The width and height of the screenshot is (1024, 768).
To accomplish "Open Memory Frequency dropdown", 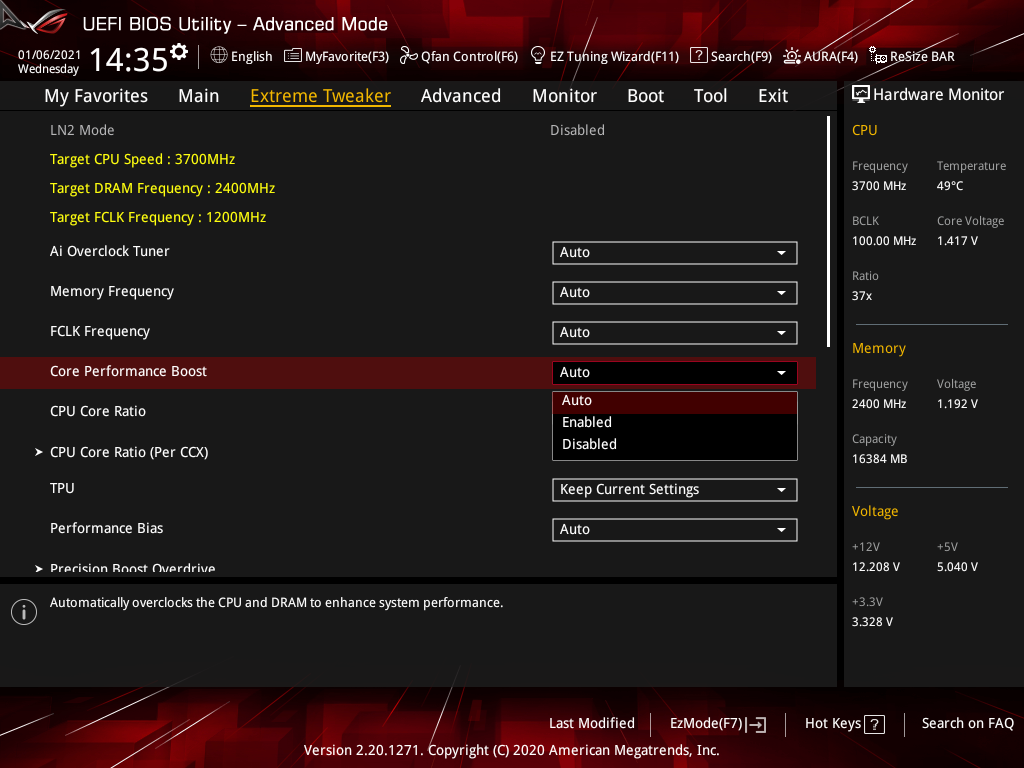I will pos(675,293).
